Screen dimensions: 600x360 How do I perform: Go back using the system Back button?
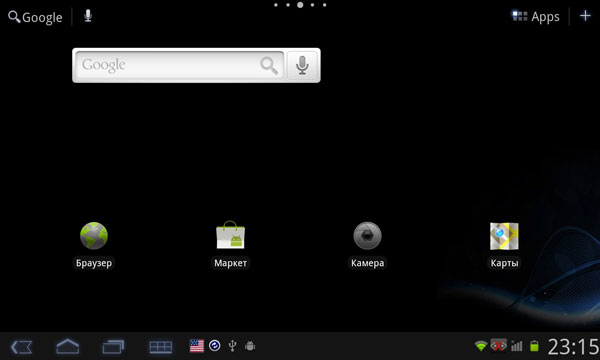pos(21,347)
